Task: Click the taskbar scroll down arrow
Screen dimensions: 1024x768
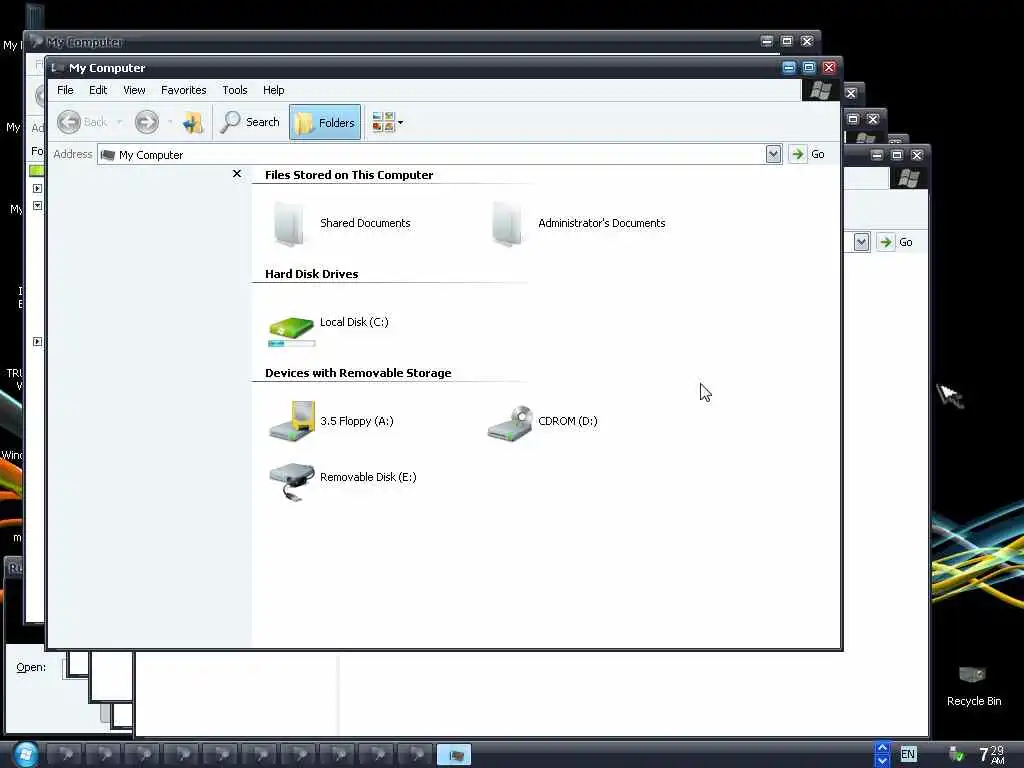Action: 882,761
